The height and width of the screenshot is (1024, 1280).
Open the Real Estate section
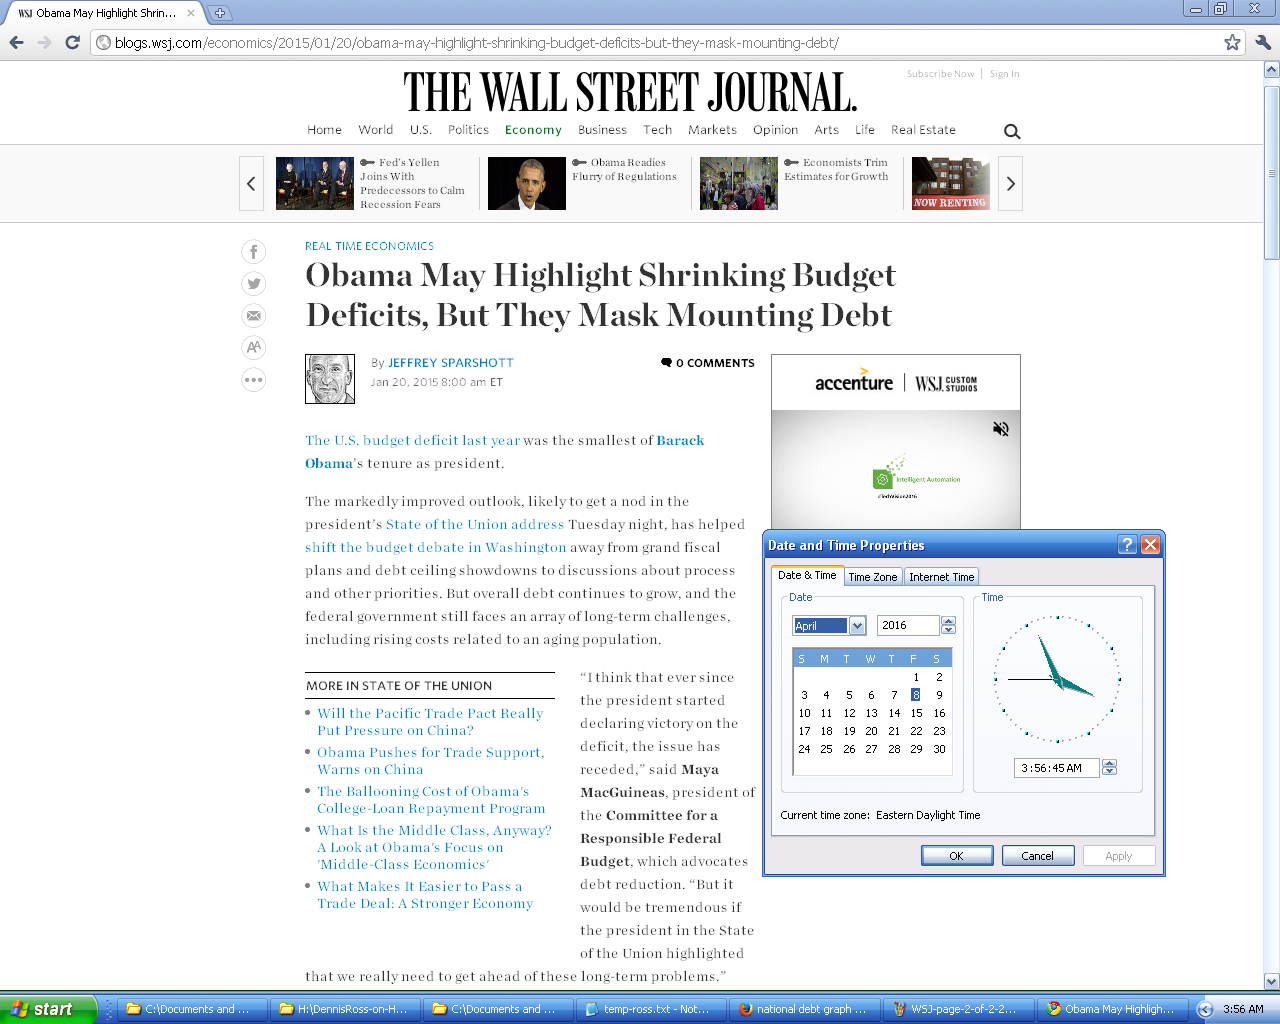(x=923, y=130)
